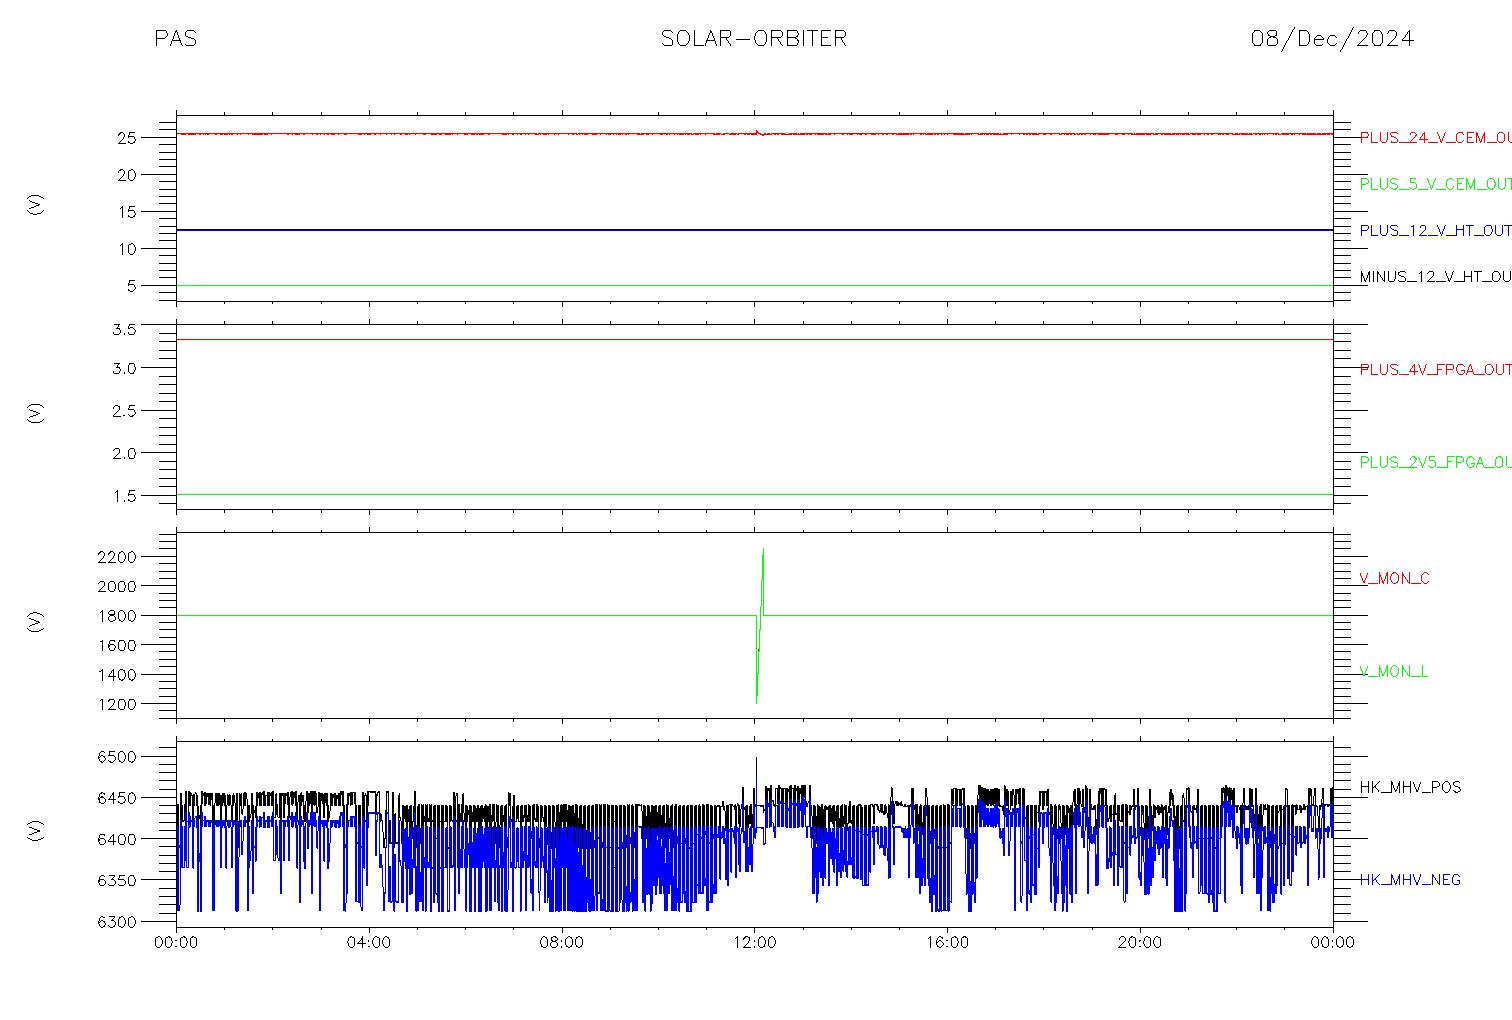
Task: Click the 6500 tick on MHV panel
Action: (x=117, y=757)
